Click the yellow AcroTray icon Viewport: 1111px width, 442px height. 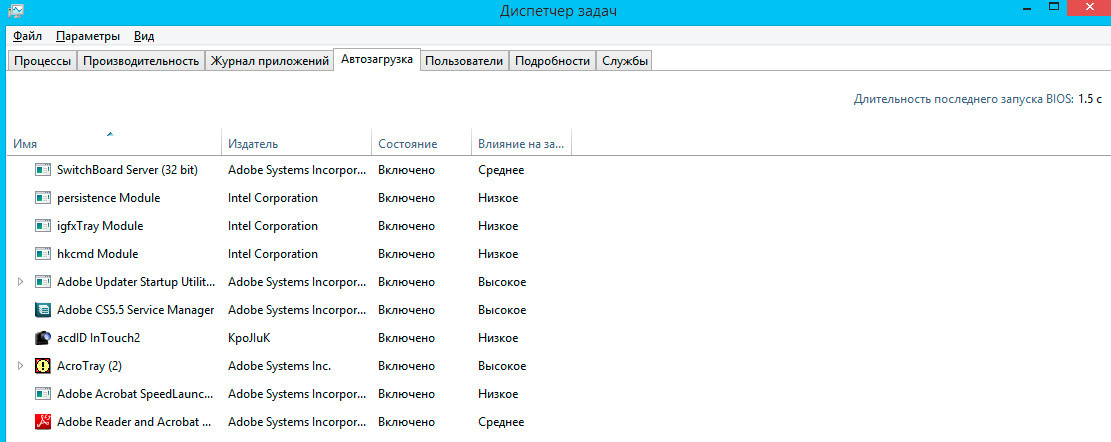click(43, 366)
